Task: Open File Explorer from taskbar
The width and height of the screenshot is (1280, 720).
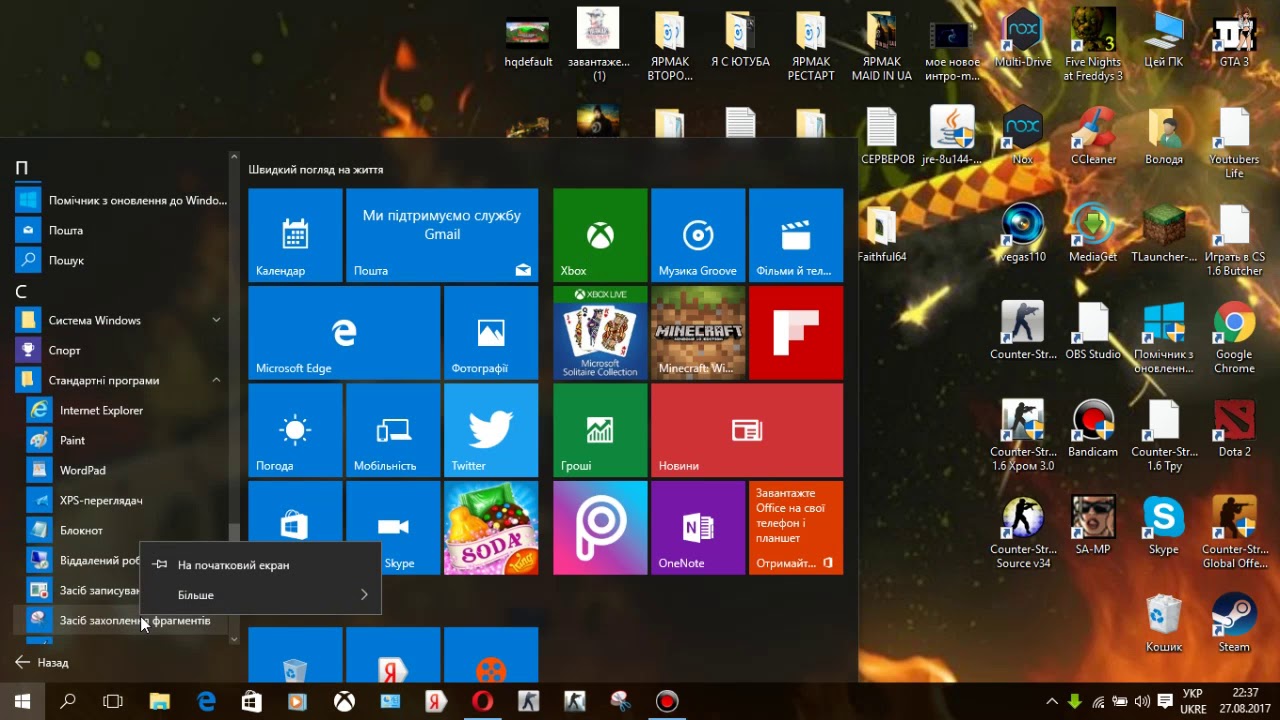Action: (160, 702)
